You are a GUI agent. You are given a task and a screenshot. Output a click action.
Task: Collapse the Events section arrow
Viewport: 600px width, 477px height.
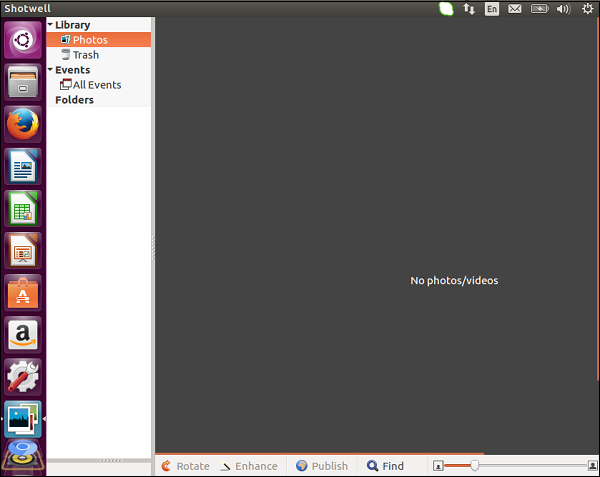(x=50, y=69)
